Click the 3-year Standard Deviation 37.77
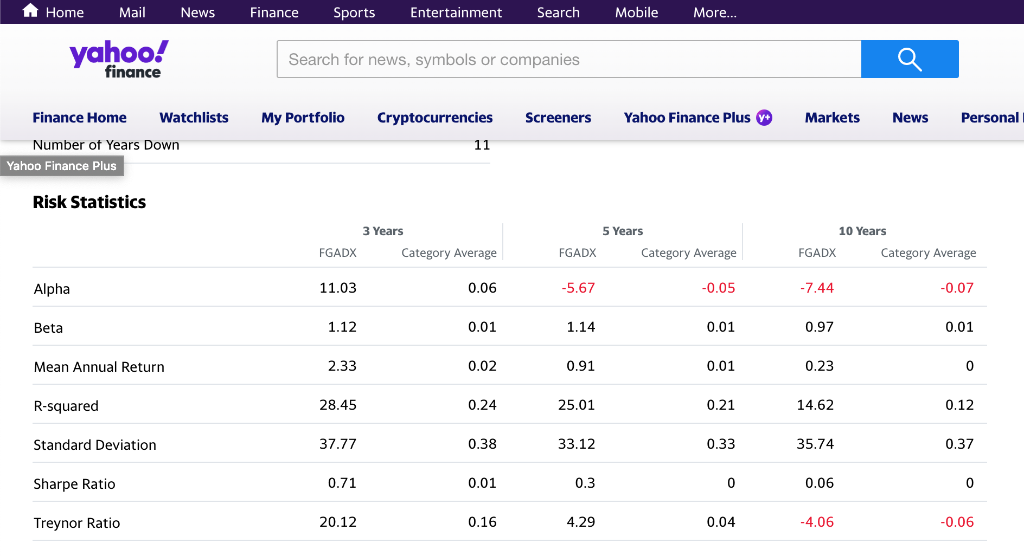This screenshot has height=556, width=1024. (338, 445)
